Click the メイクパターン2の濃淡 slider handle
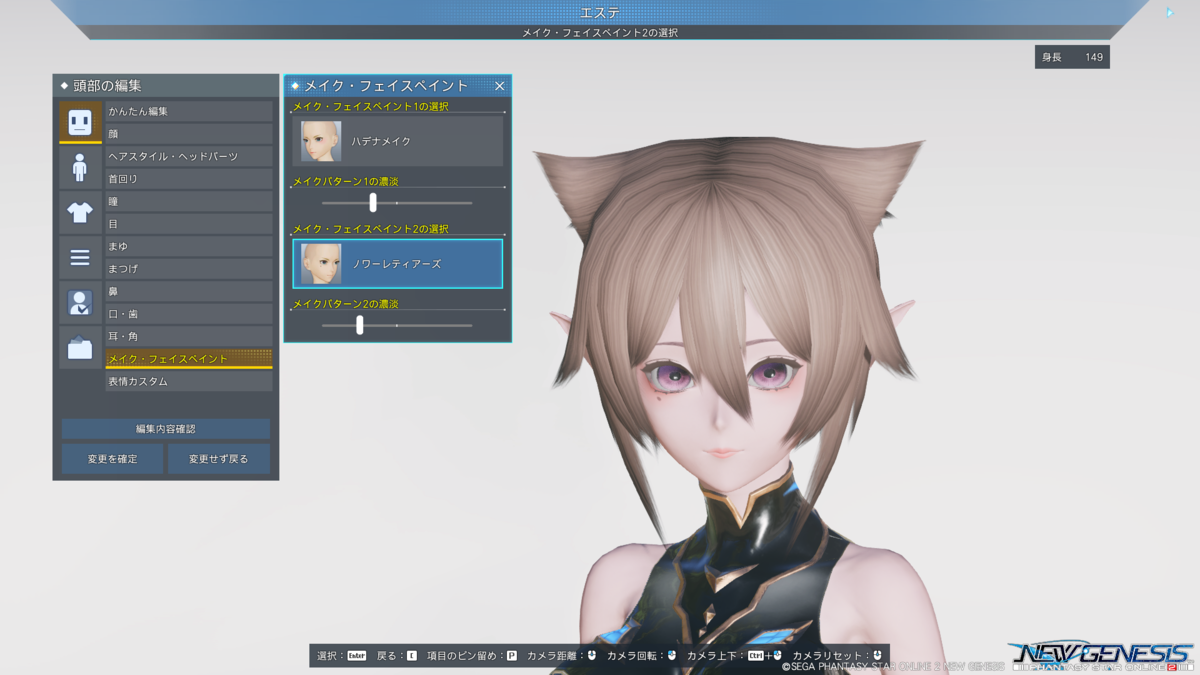The width and height of the screenshot is (1200, 675). tap(359, 325)
